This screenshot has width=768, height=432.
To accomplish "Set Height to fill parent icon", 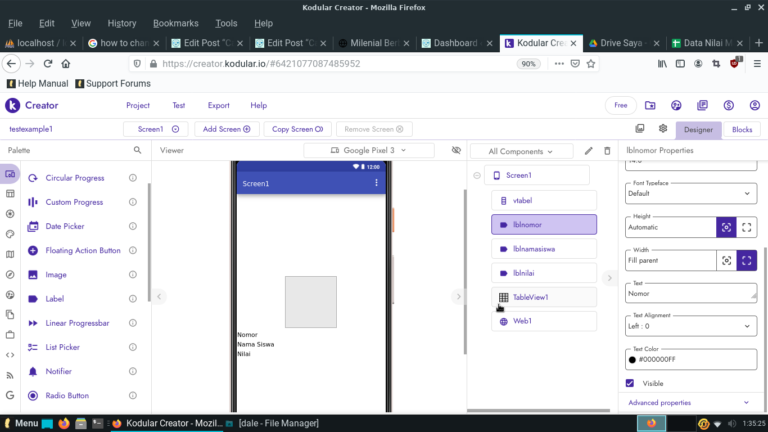I will coord(746,227).
